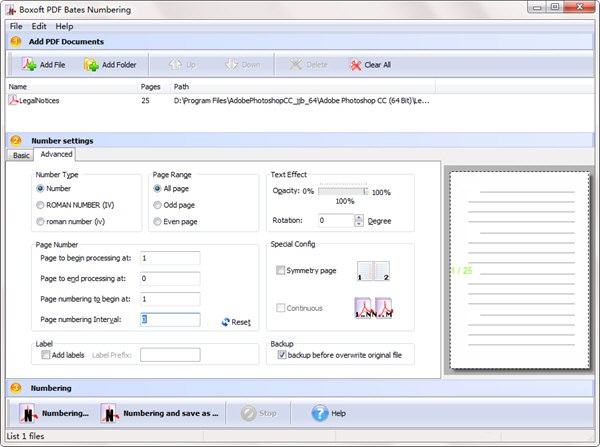Click the Reset refresh arrows icon

226,322
